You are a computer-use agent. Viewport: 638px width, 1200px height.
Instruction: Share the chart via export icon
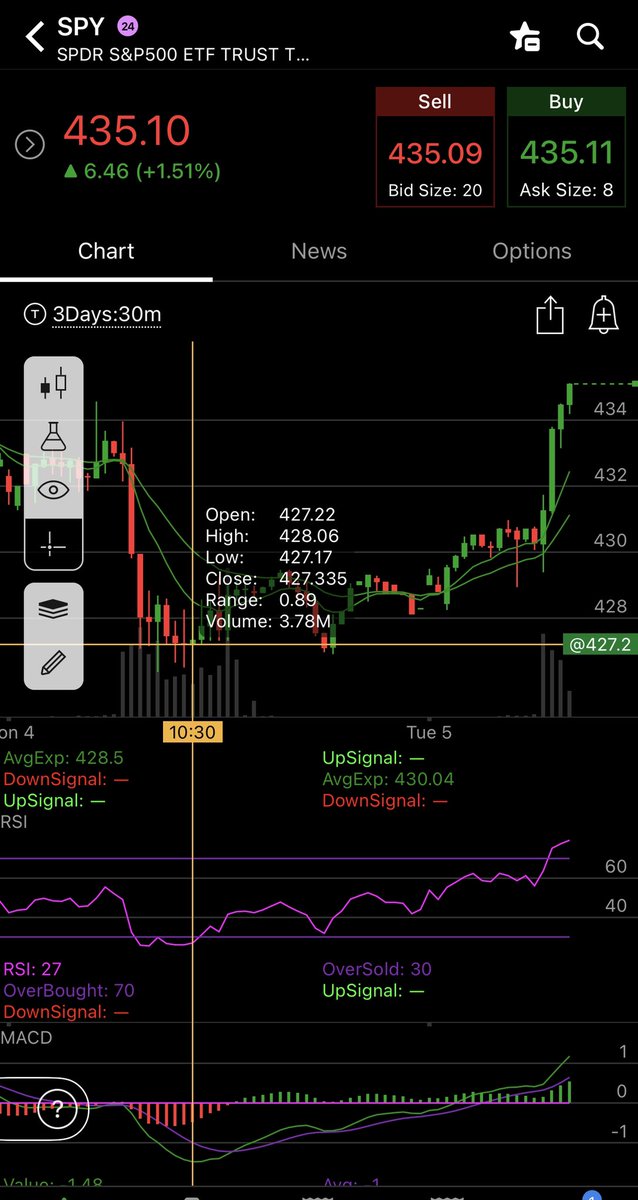[550, 316]
